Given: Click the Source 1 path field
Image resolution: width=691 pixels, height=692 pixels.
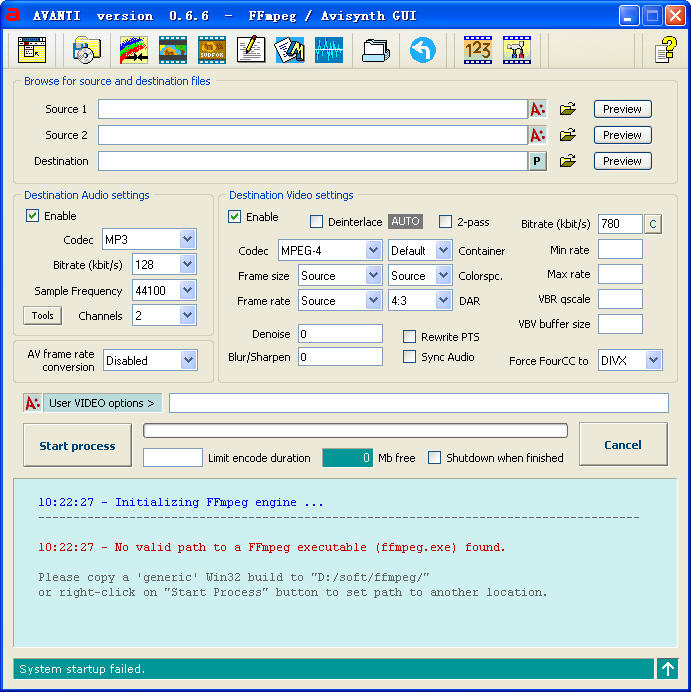Looking at the screenshot, I should pos(313,109).
